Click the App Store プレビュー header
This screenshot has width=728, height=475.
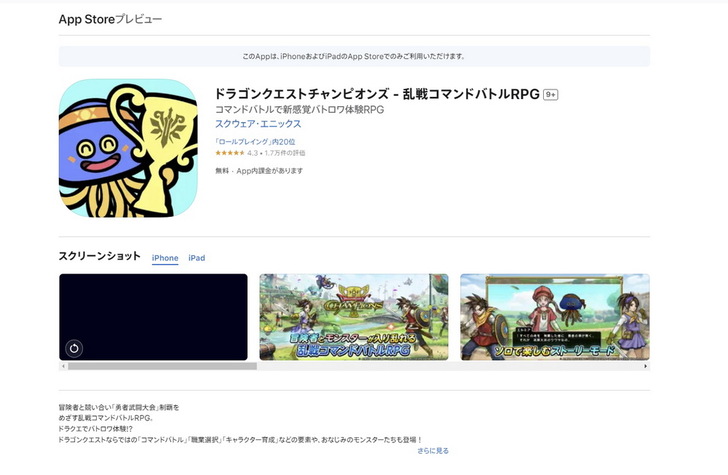coord(110,19)
